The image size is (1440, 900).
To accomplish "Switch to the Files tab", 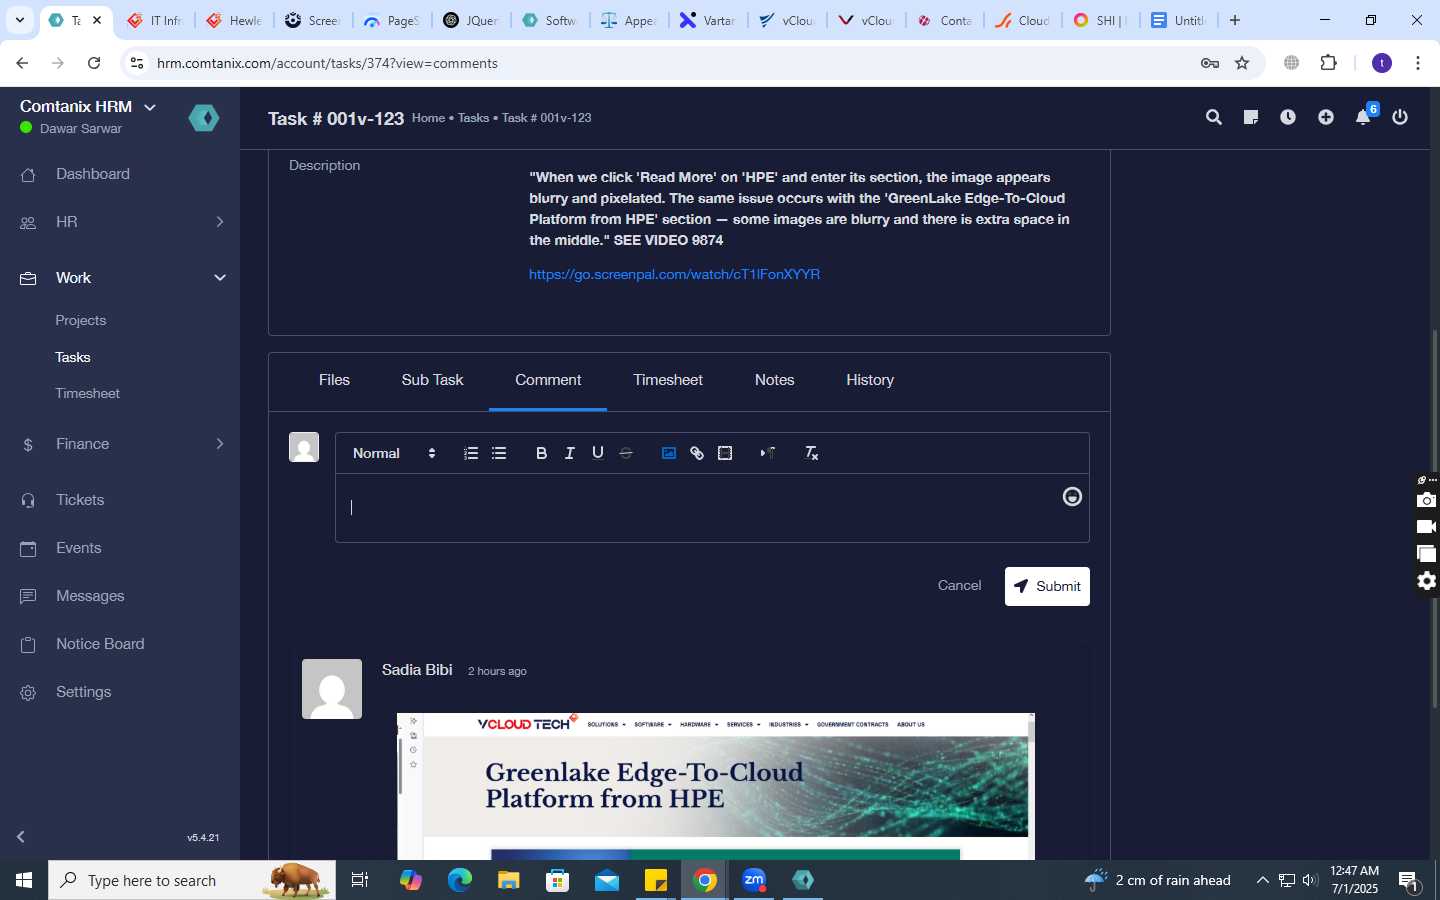I will (x=334, y=380).
